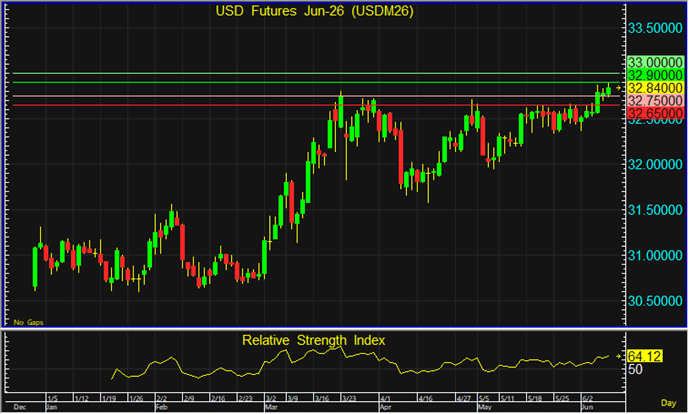Click the latest green candlestick in June
The height and width of the screenshot is (414, 689).
coord(609,91)
